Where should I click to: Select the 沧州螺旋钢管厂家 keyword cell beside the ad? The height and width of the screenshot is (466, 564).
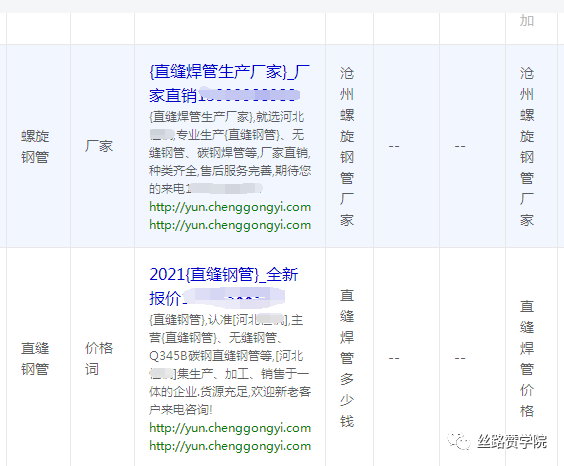[x=347, y=146]
